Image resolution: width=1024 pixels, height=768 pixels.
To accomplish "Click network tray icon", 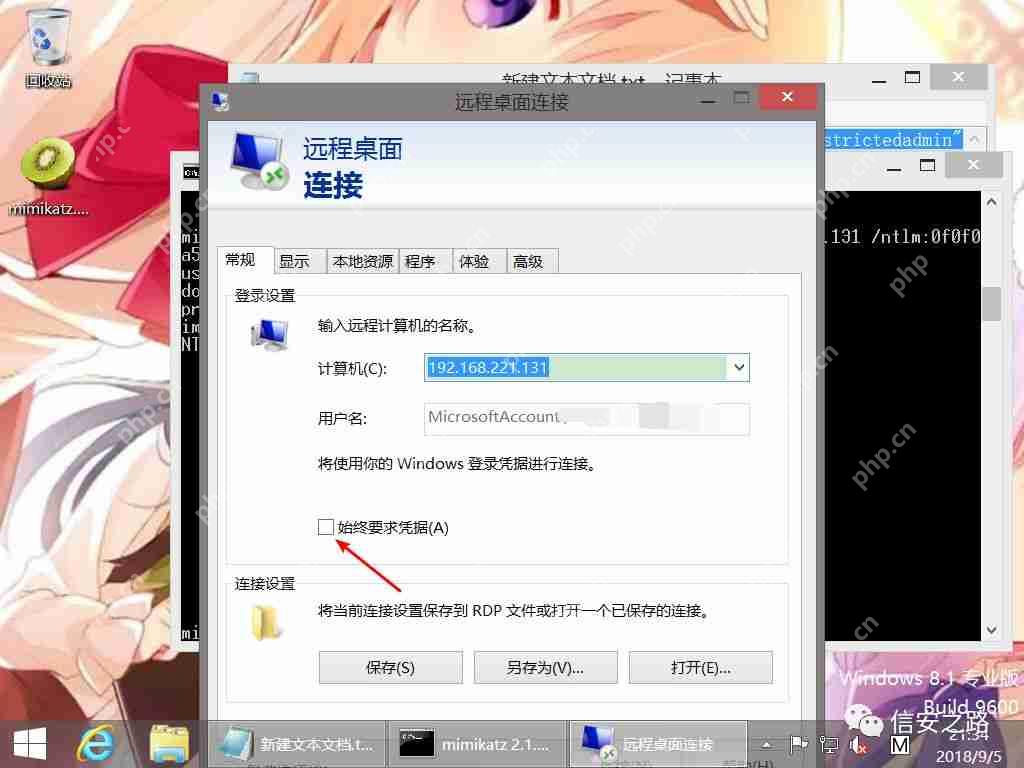I will coord(829,744).
